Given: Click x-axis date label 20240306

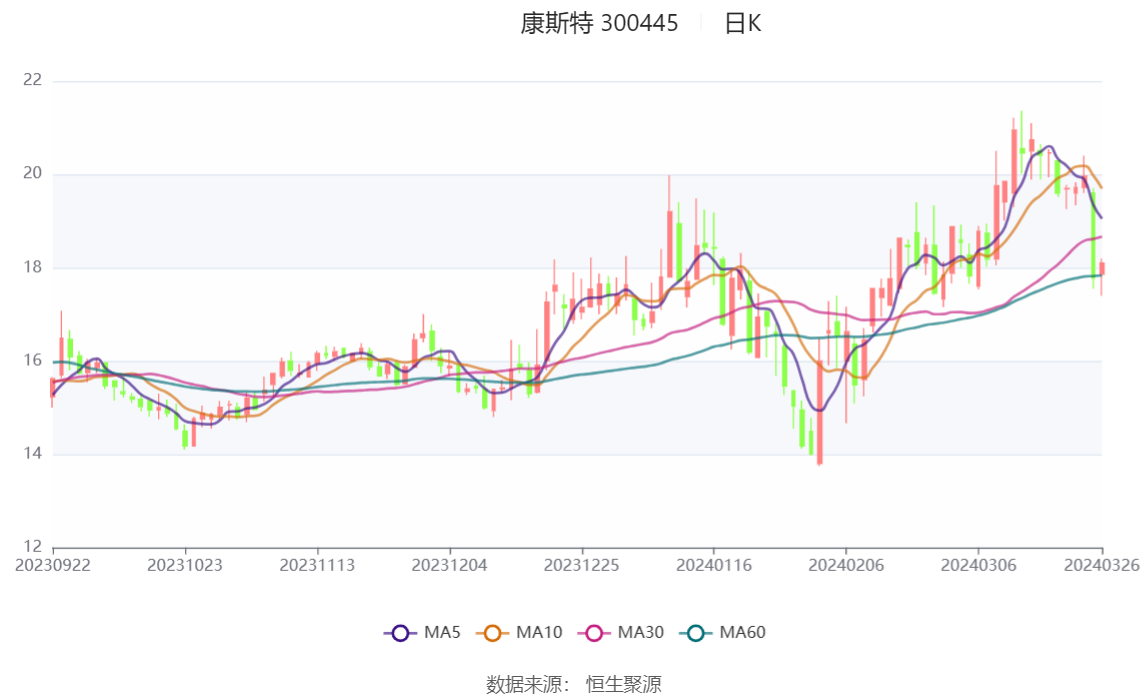Looking at the screenshot, I should 978,565.
